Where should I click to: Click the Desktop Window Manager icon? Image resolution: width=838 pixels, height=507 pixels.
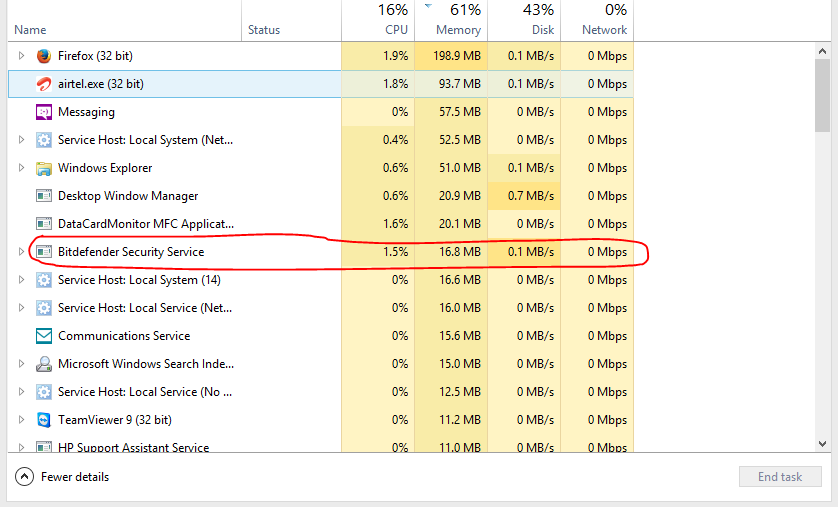pyautogui.click(x=44, y=196)
